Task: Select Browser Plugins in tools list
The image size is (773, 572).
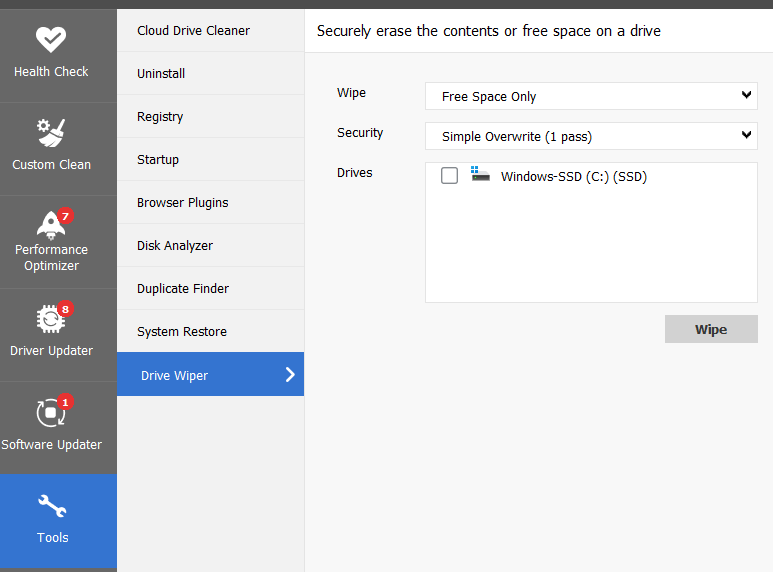Action: [183, 203]
